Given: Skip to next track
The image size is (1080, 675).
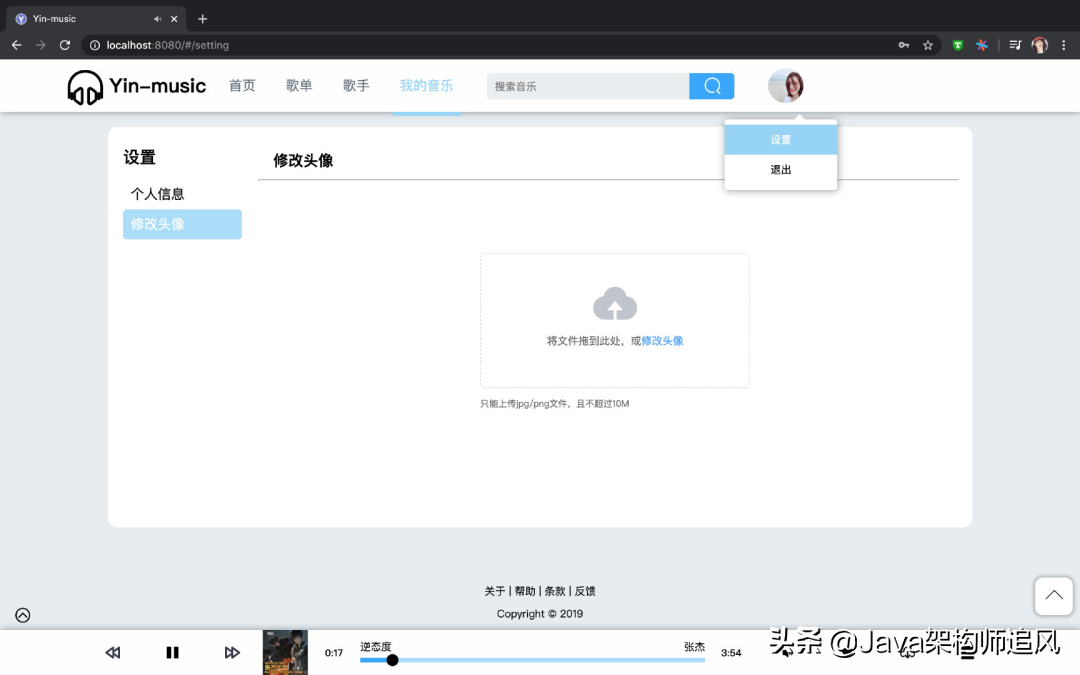Looking at the screenshot, I should pyautogui.click(x=232, y=652).
